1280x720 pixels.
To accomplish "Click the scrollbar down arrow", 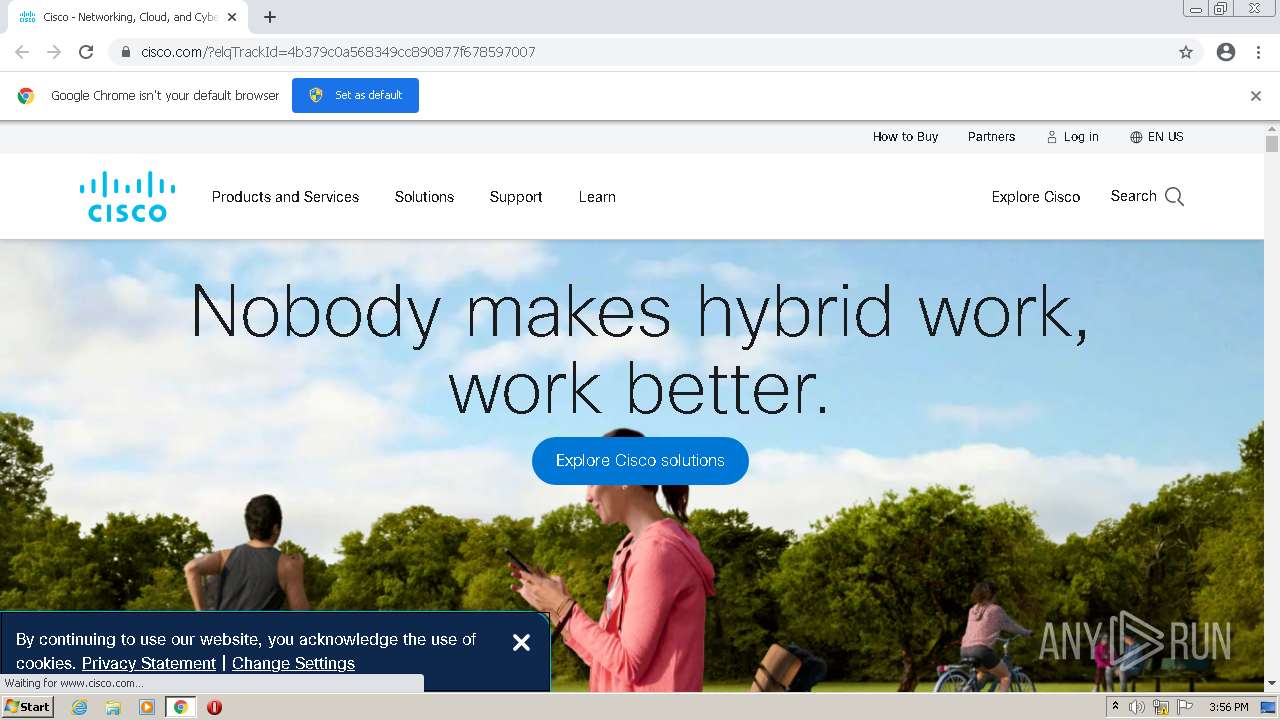I will click(x=1272, y=684).
